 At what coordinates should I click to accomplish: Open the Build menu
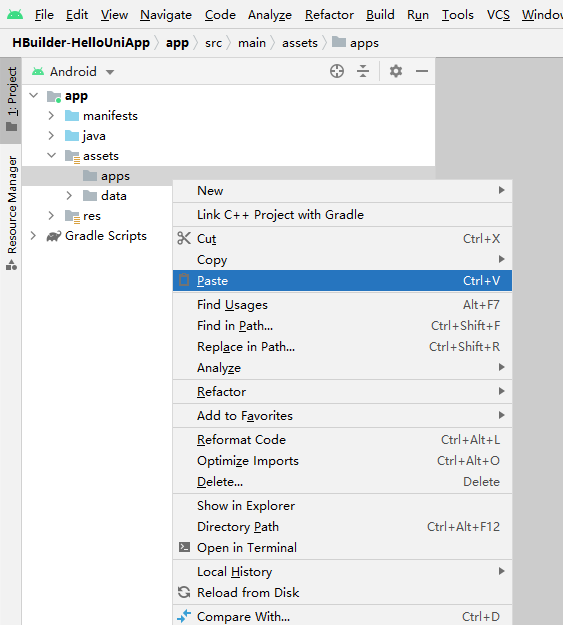pyautogui.click(x=380, y=15)
